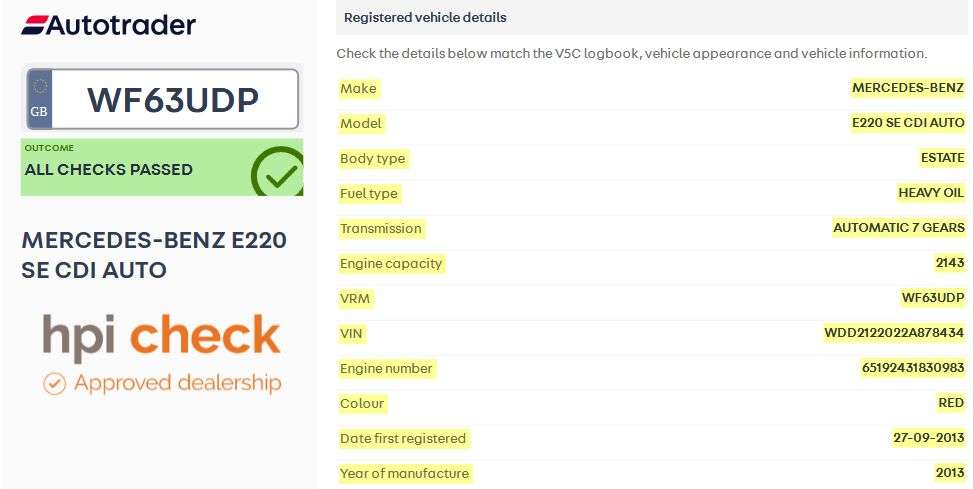This screenshot has width=973, height=489.
Task: Click the green checkmark outcome icon
Action: pyautogui.click(x=277, y=172)
